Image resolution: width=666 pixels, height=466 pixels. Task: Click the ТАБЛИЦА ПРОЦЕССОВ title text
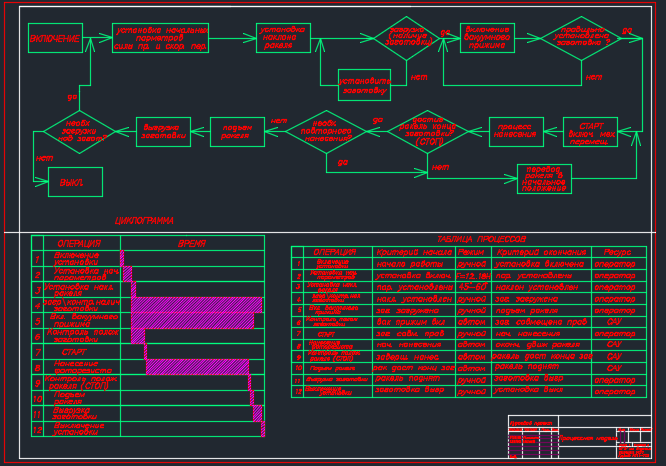pos(481,239)
